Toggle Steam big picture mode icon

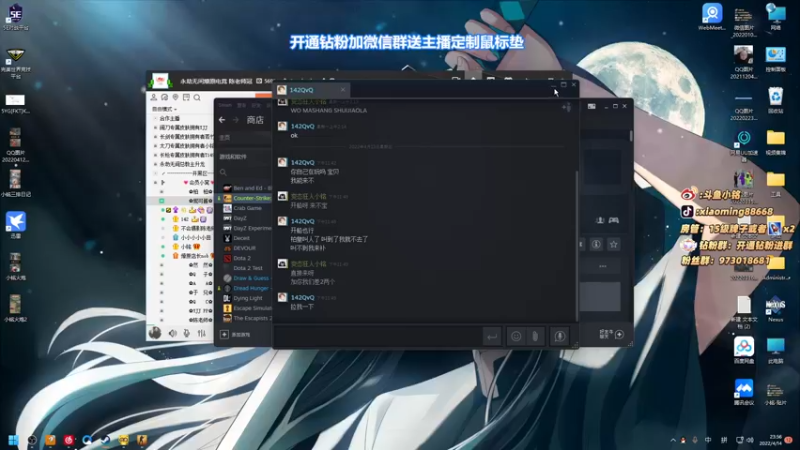pos(591,106)
